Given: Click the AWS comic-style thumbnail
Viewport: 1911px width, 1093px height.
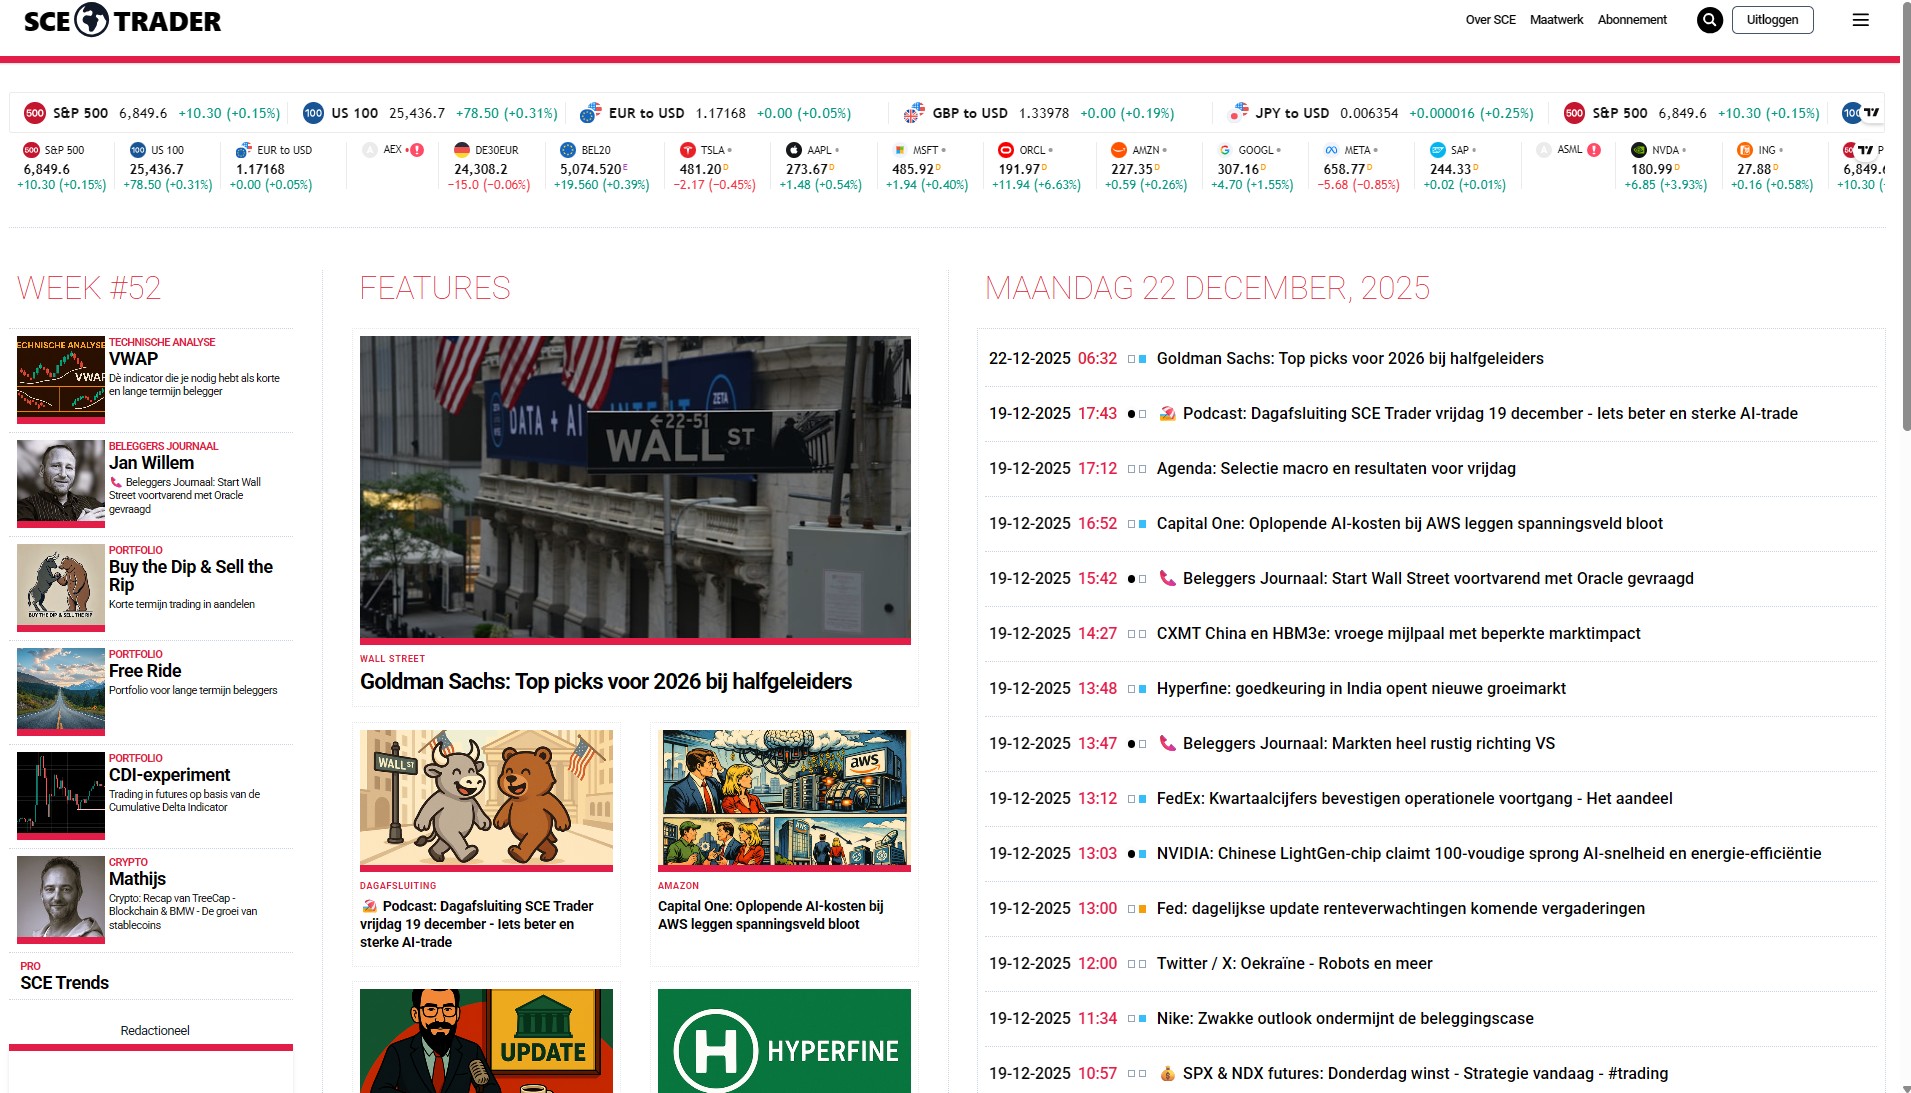Looking at the screenshot, I should (x=784, y=800).
